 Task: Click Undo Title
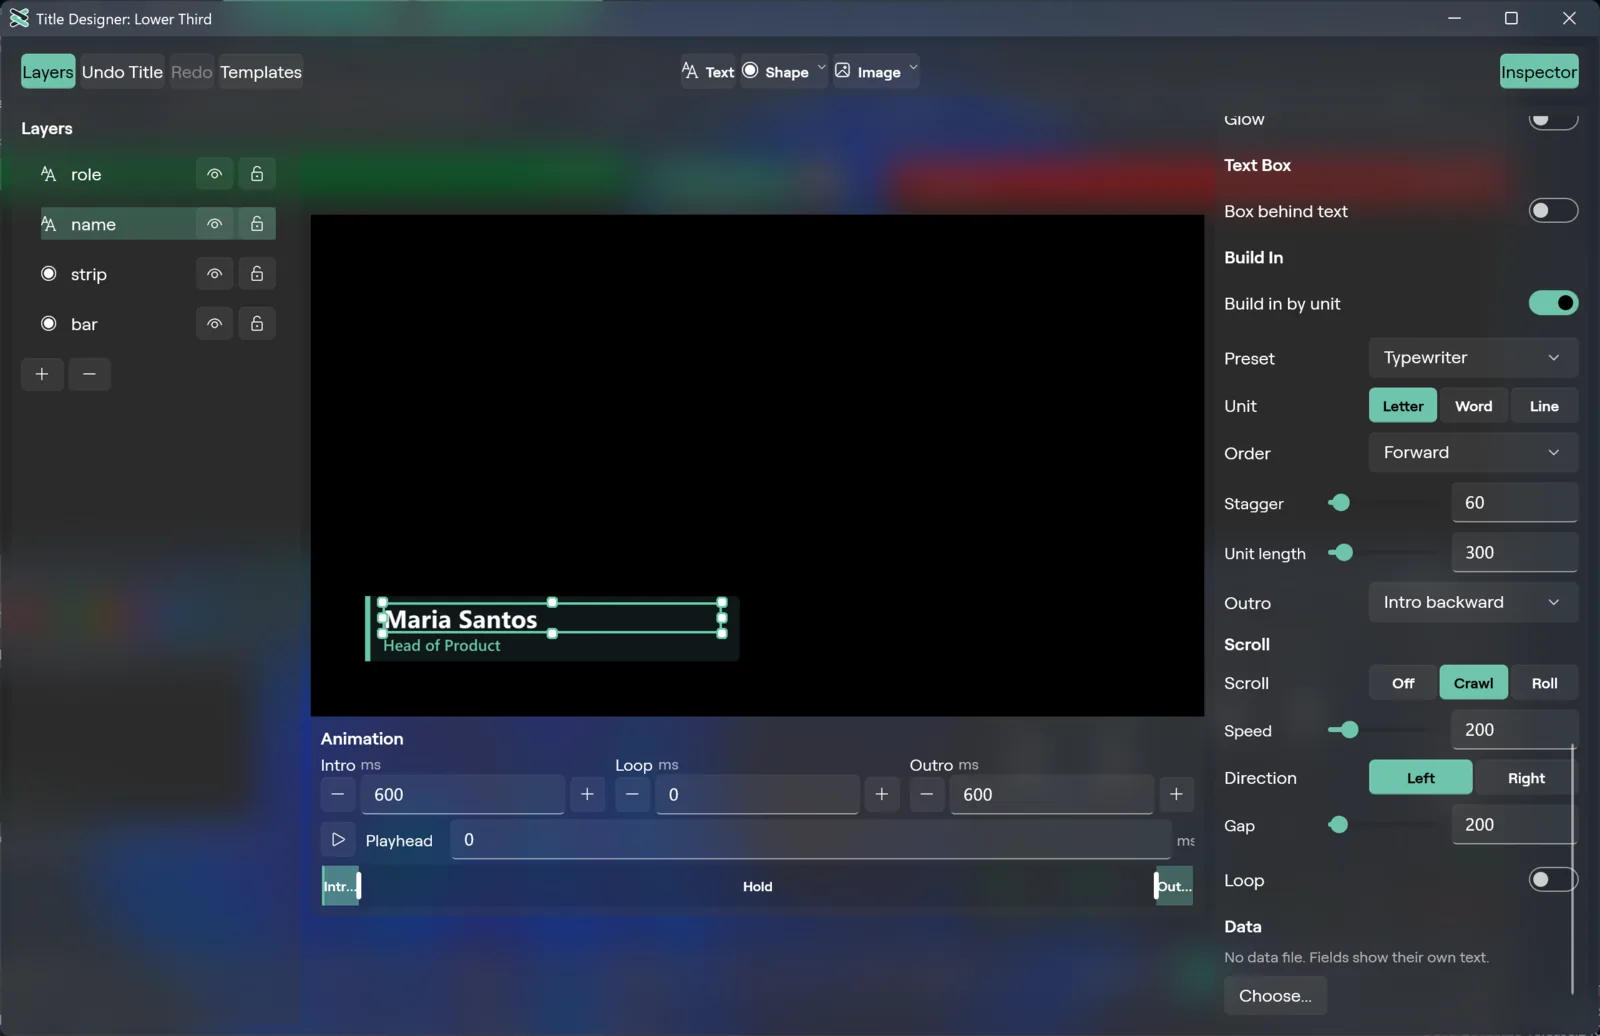pos(122,72)
